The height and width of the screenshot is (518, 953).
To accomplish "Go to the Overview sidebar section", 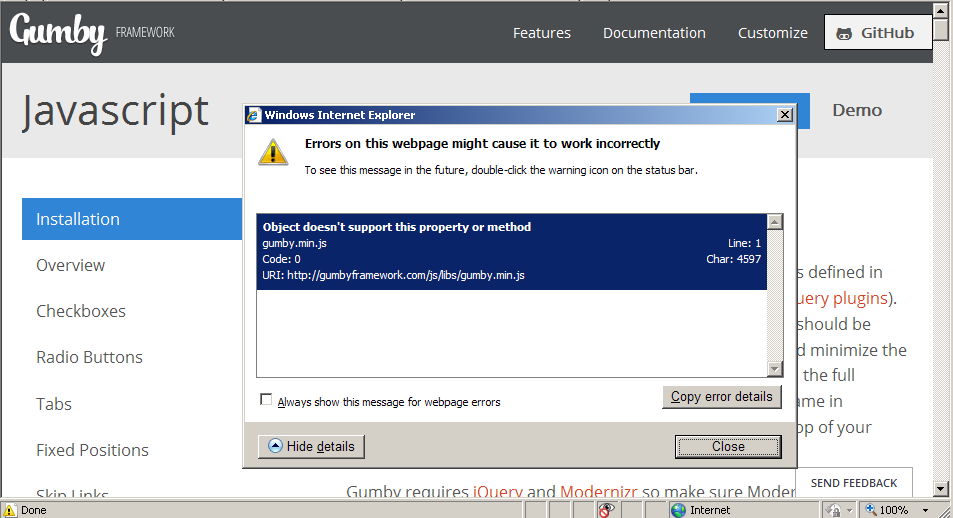I will 71,265.
